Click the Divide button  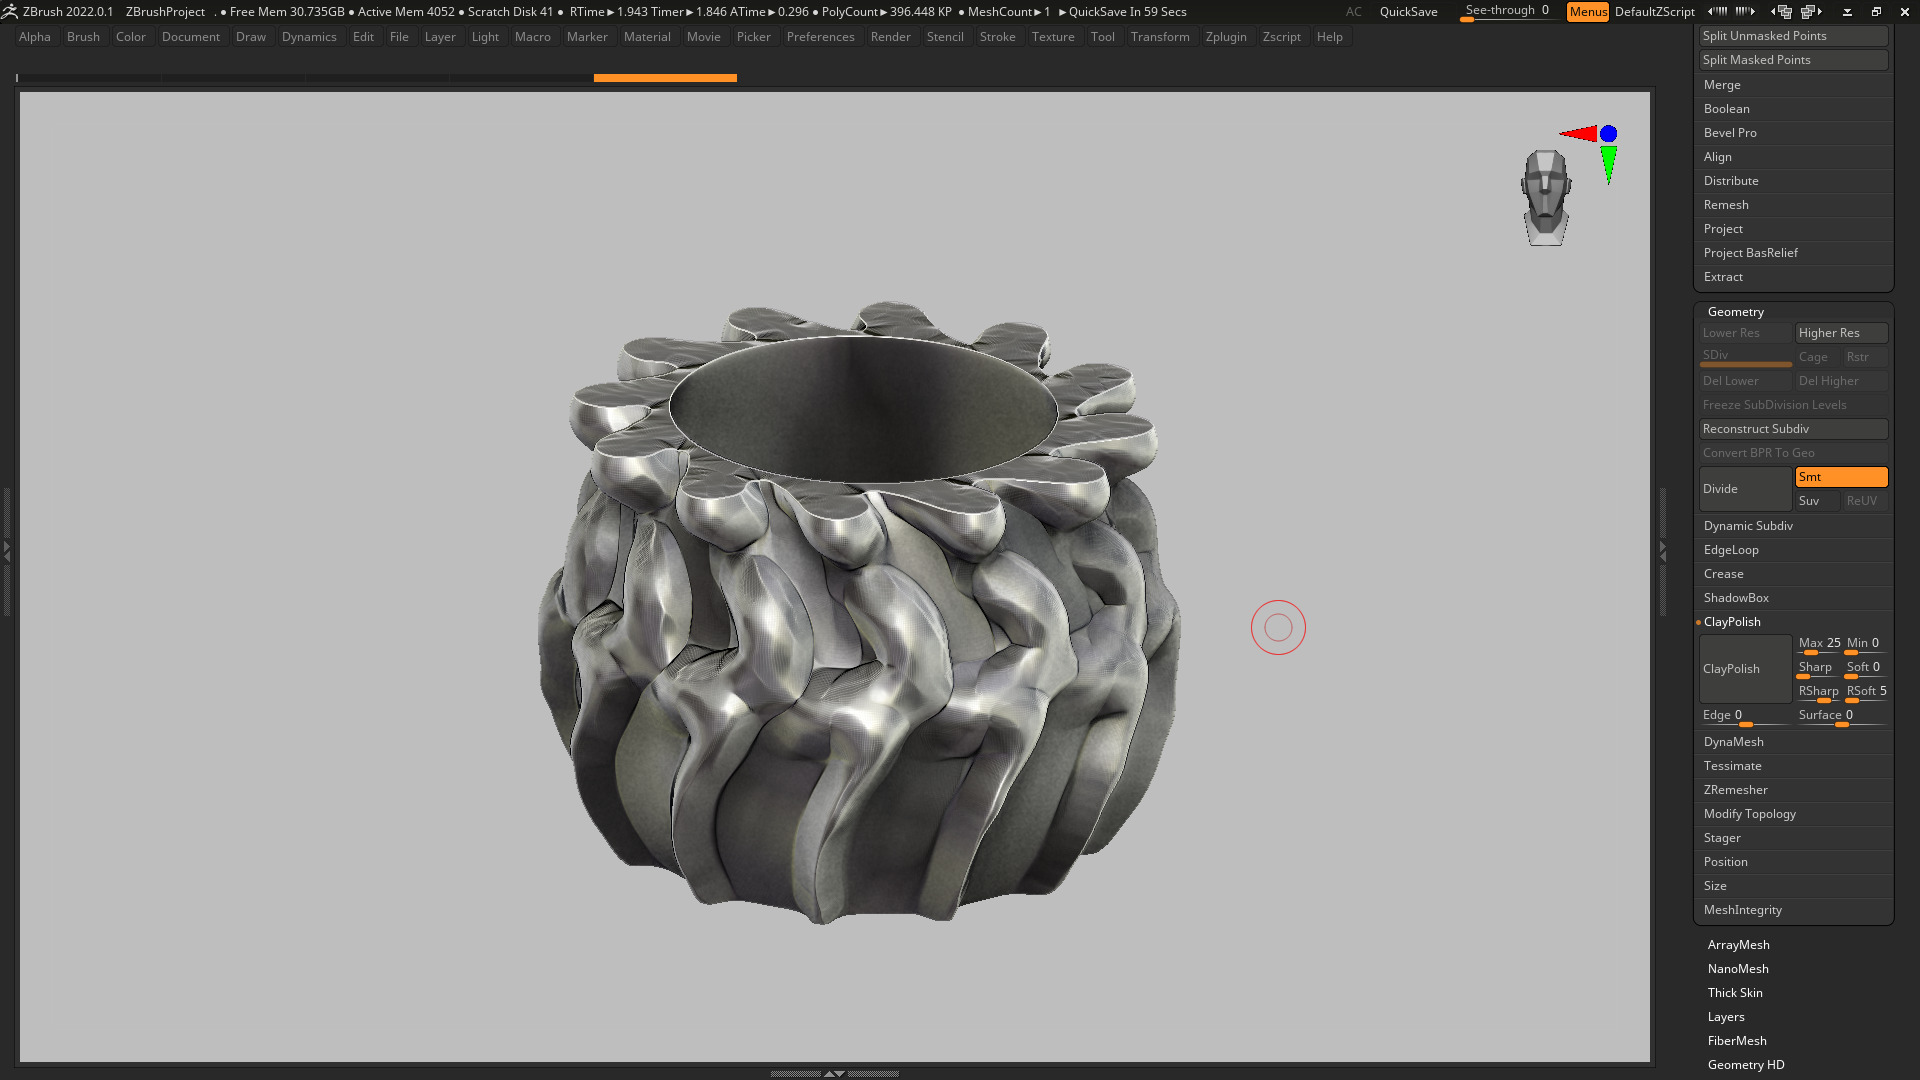point(1745,489)
